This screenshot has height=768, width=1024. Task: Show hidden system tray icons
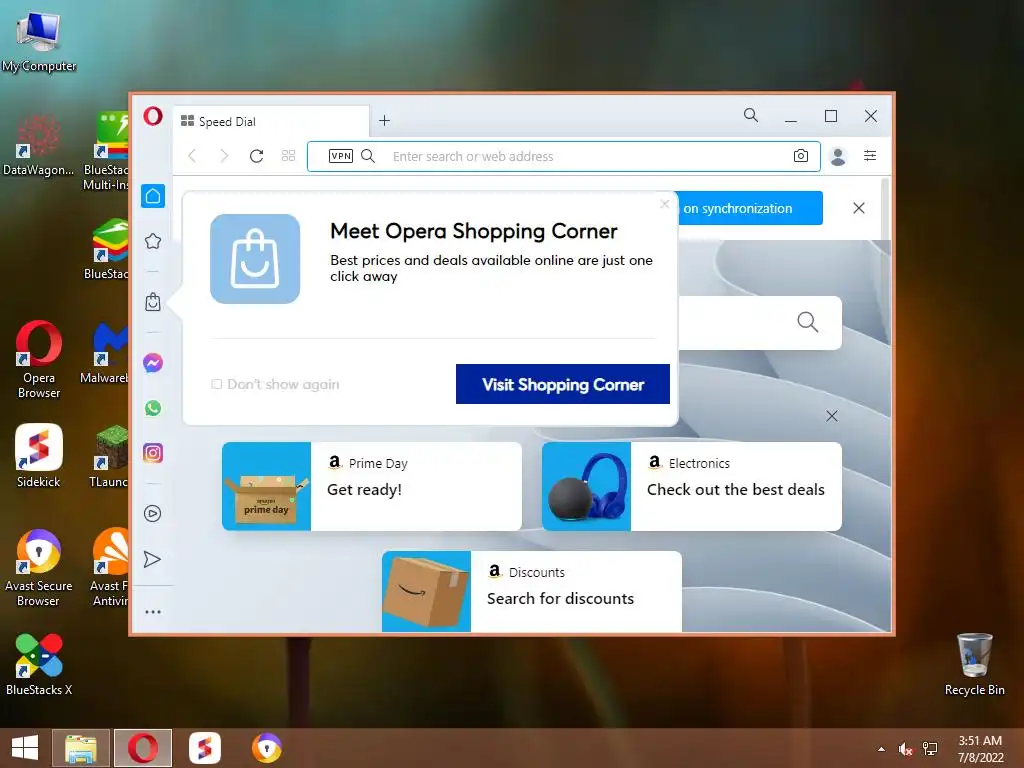click(x=882, y=749)
